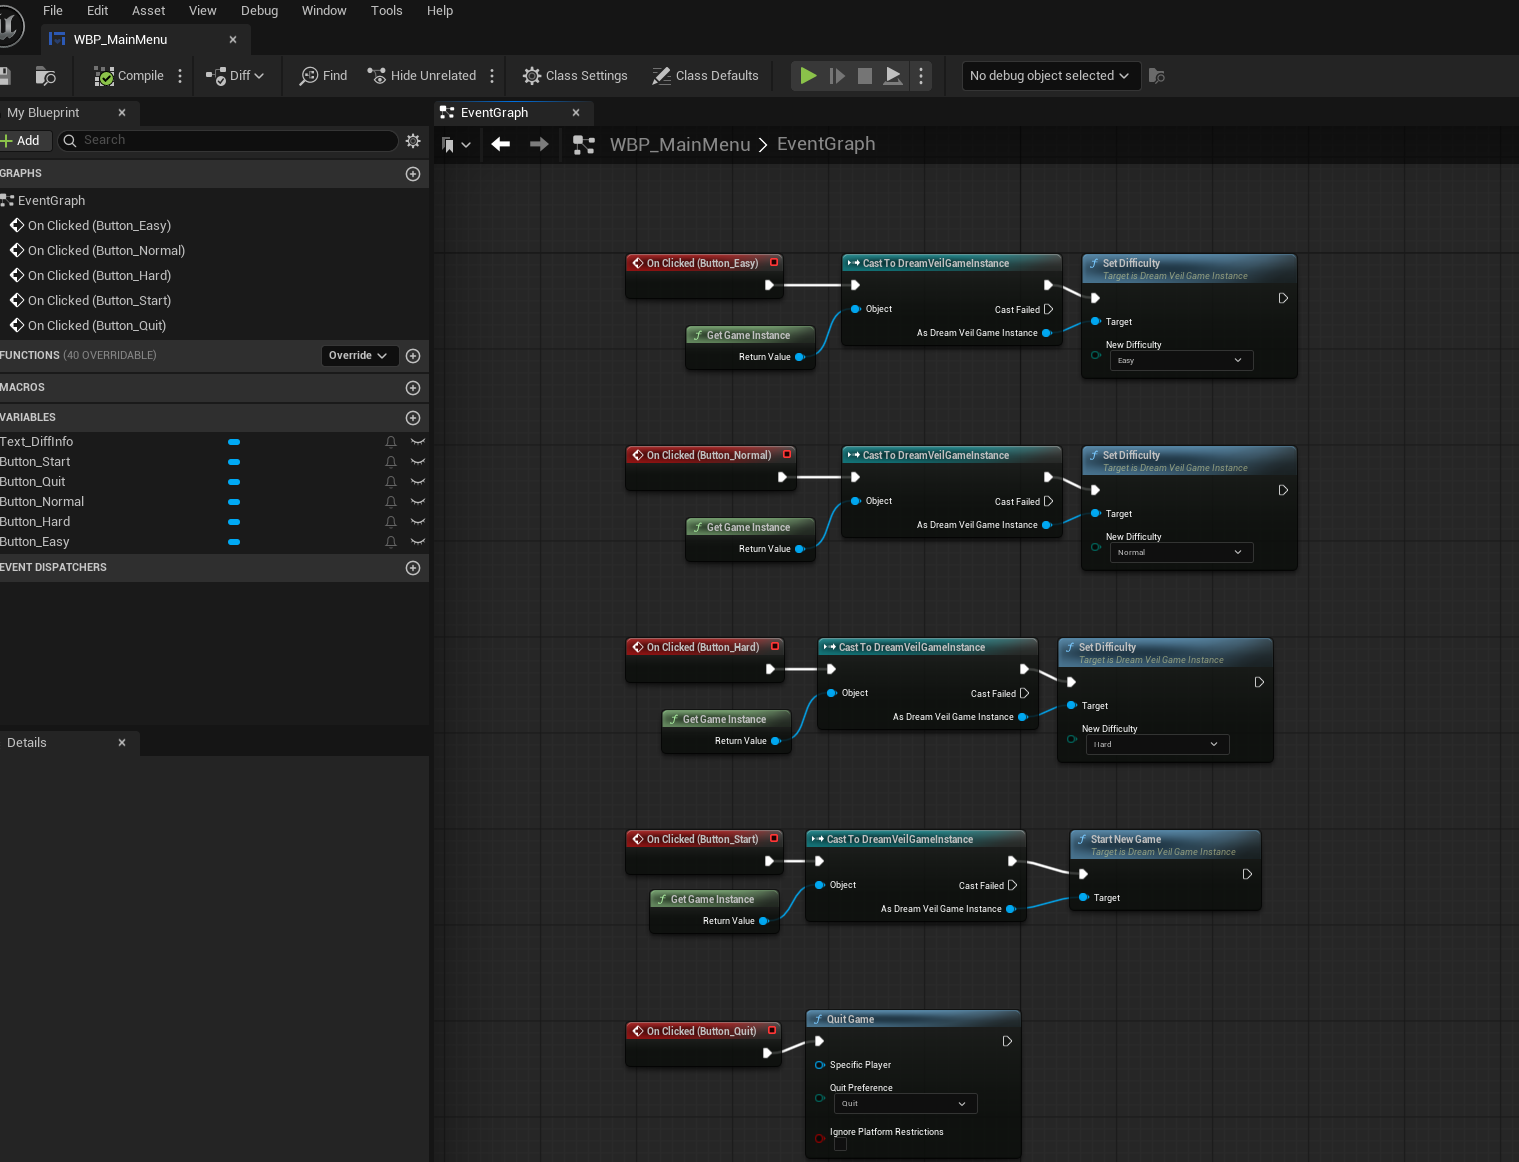1519x1162 pixels.
Task: Toggle visibility eye for Button_Quit variable
Action: (x=418, y=482)
